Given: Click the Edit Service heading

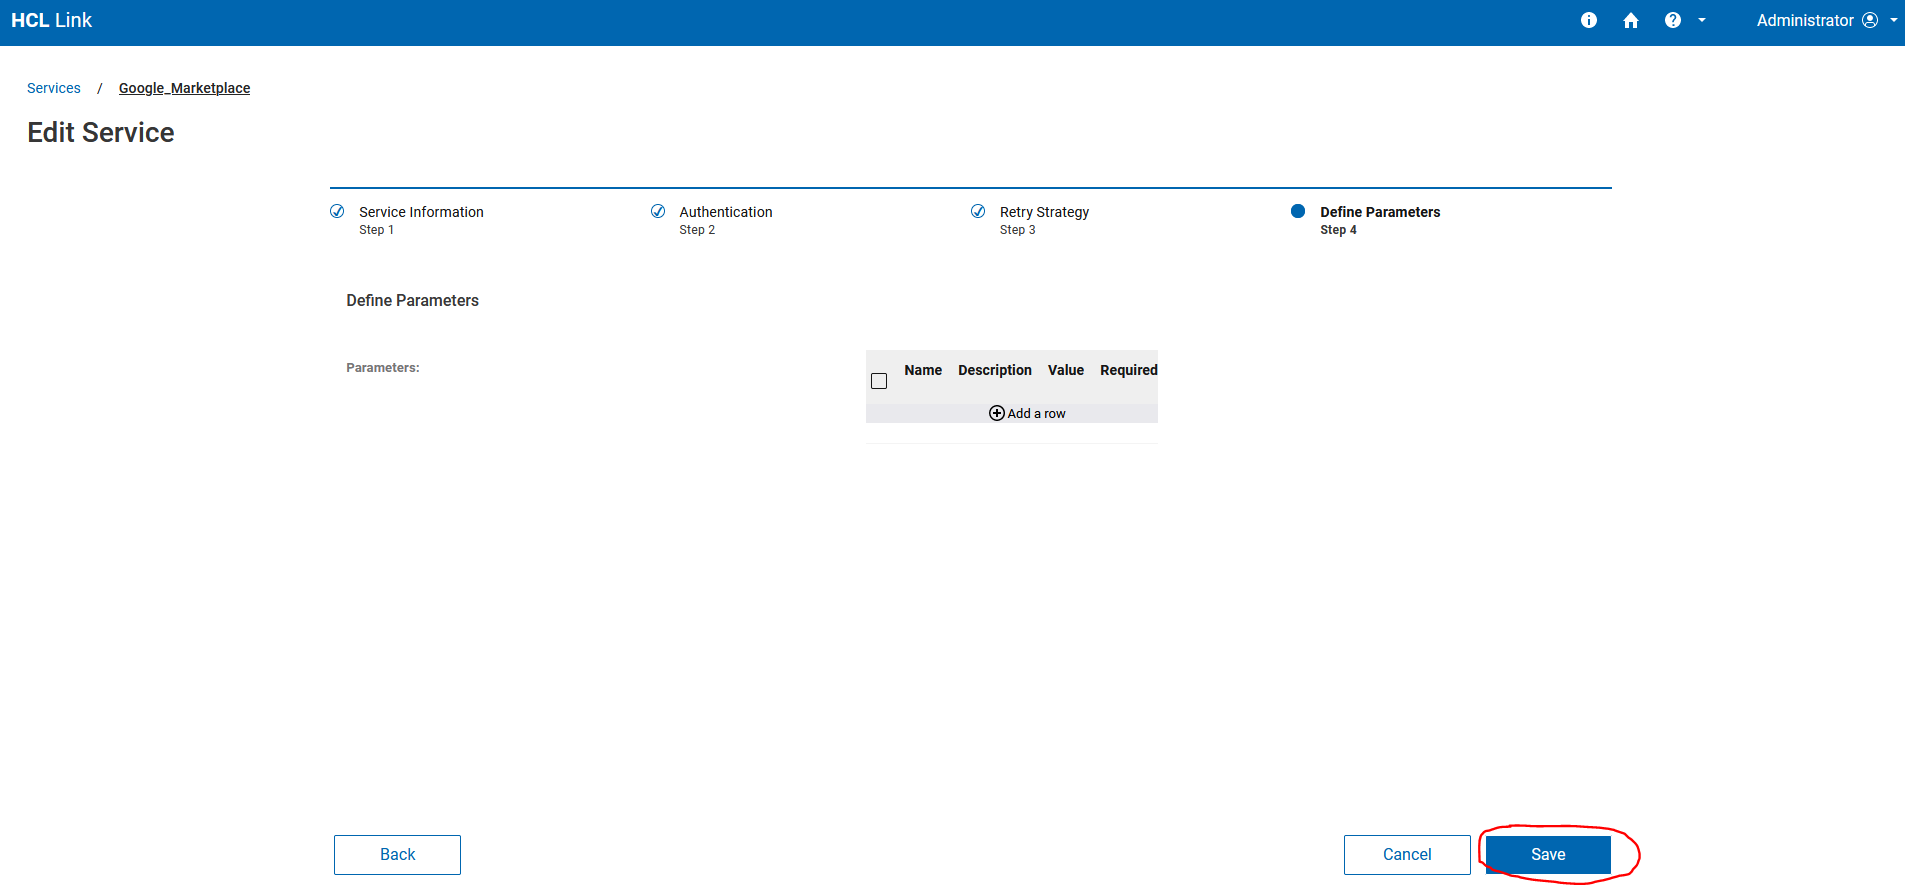Looking at the screenshot, I should click(101, 132).
